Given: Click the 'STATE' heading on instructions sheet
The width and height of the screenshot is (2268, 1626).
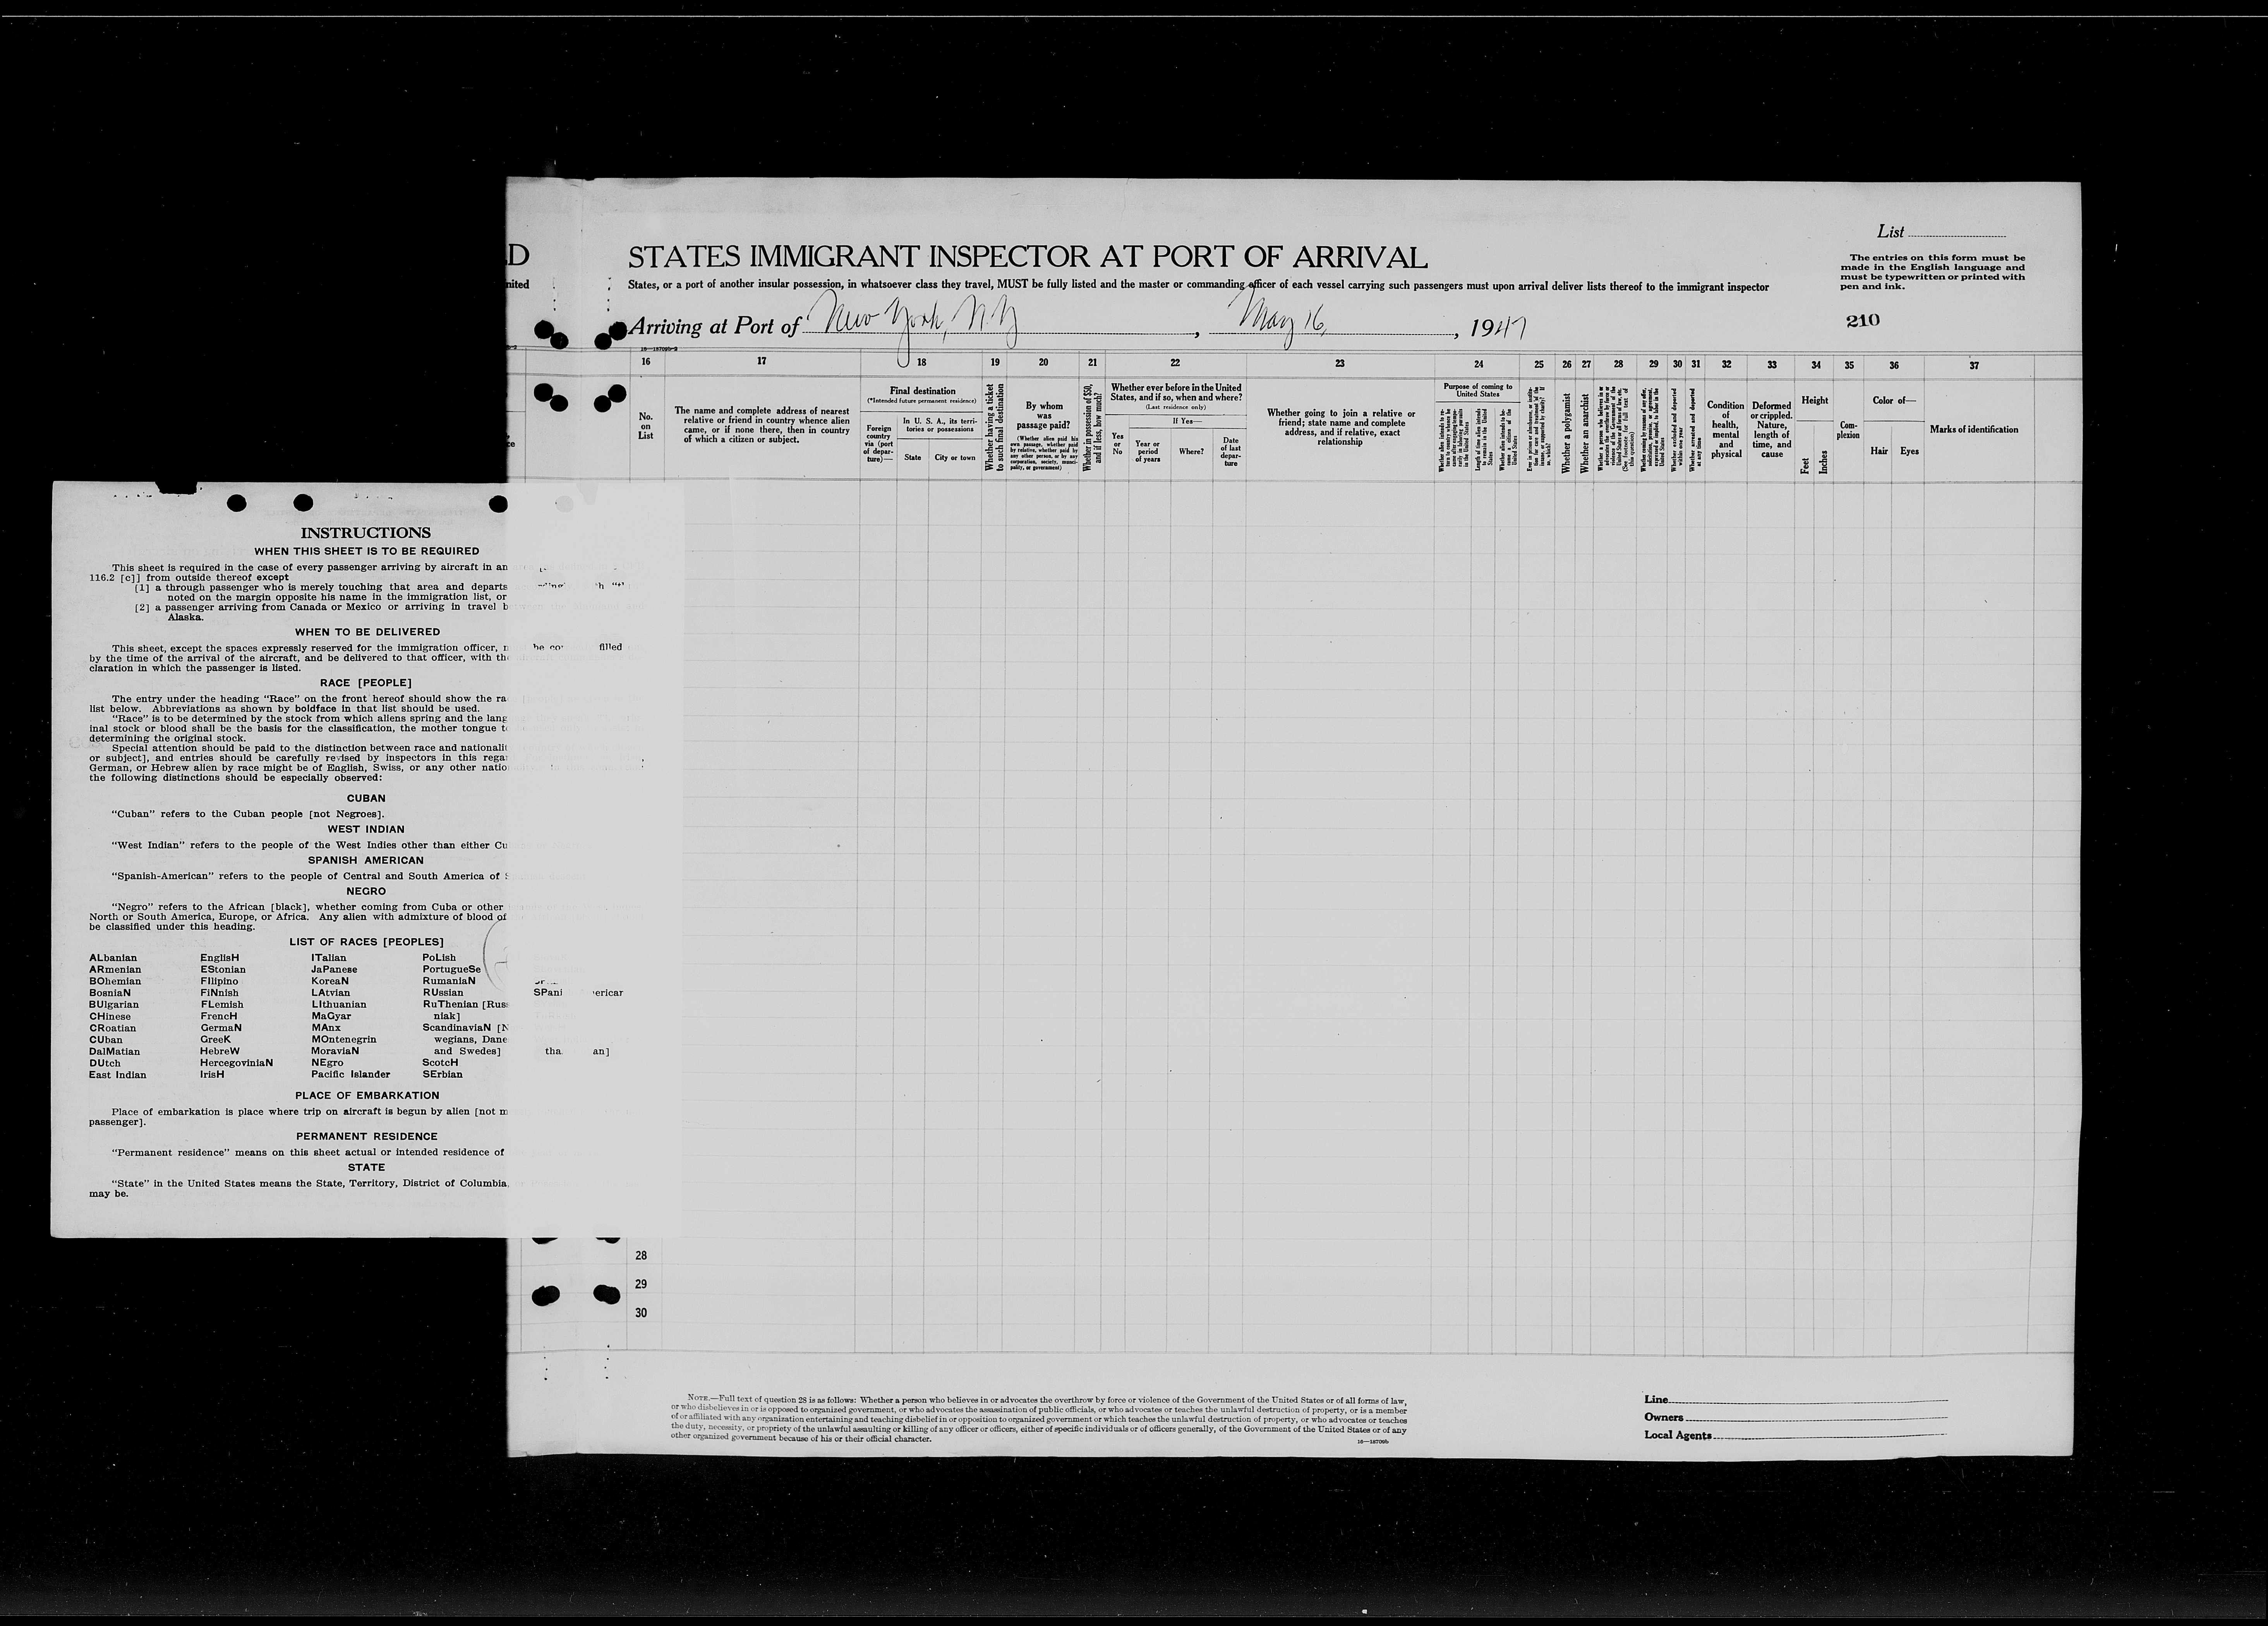Looking at the screenshot, I should [366, 1167].
